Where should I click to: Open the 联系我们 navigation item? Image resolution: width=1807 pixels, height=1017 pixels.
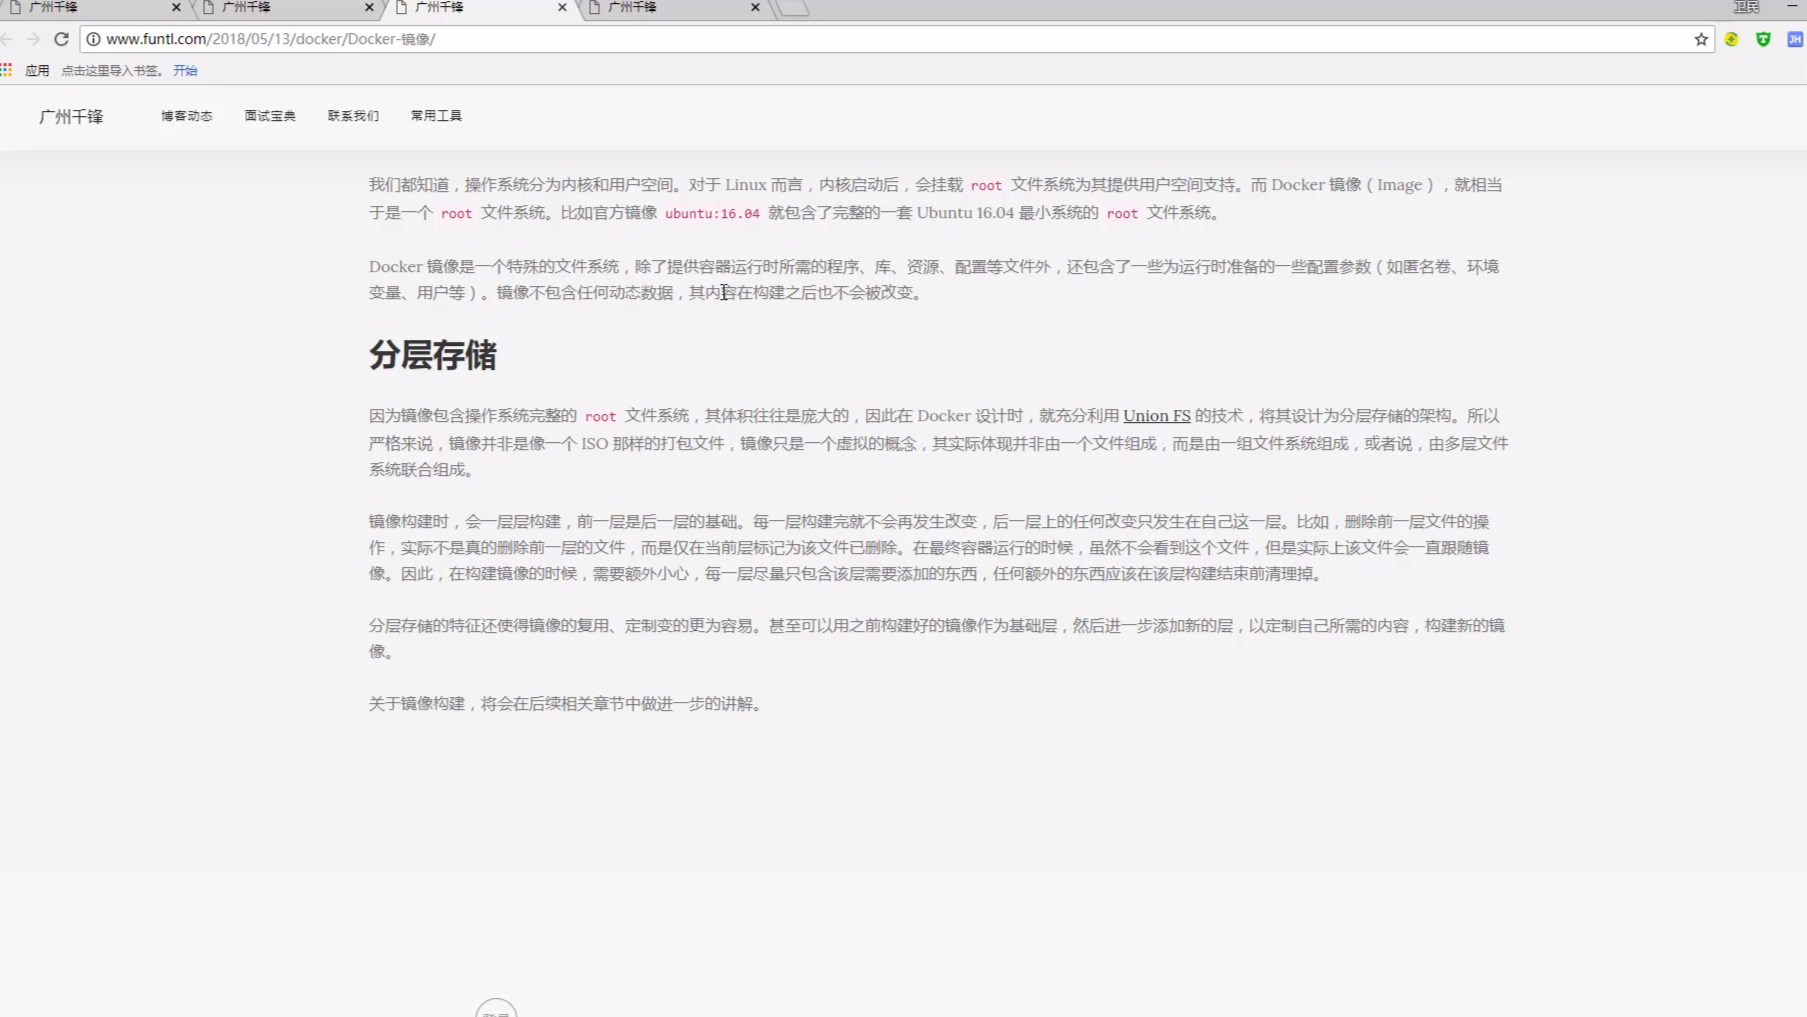click(x=353, y=116)
